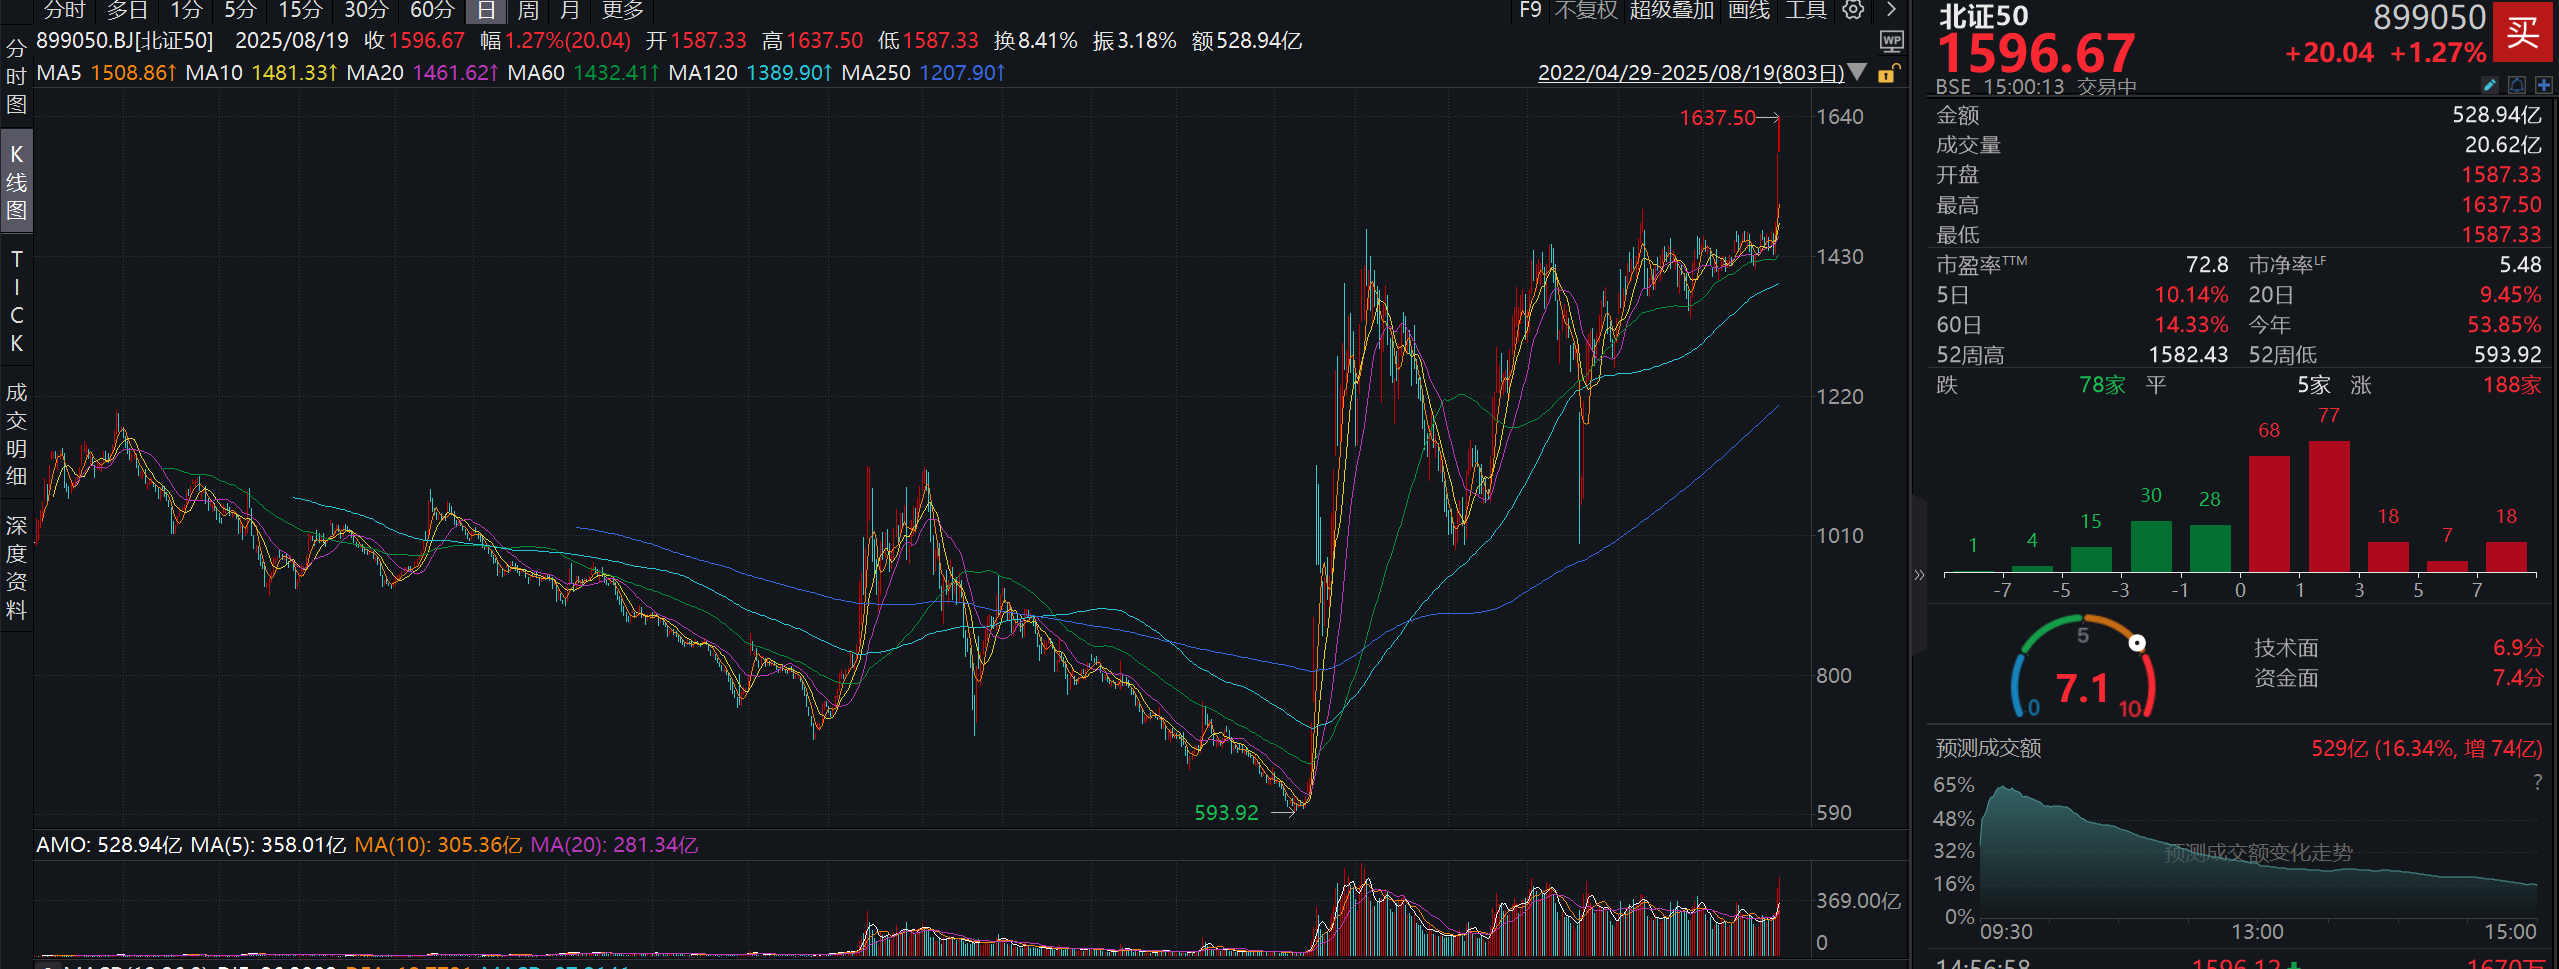Select the pencil edit icon beside BSE time
2559x969 pixels.
click(2490, 86)
